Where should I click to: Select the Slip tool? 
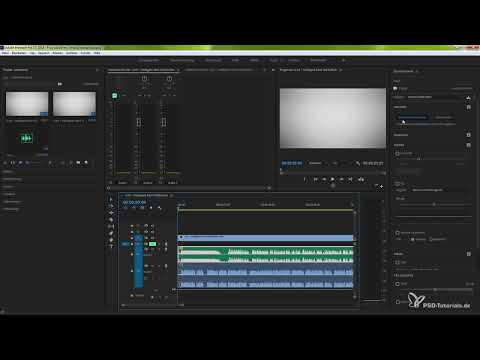[x=111, y=226]
